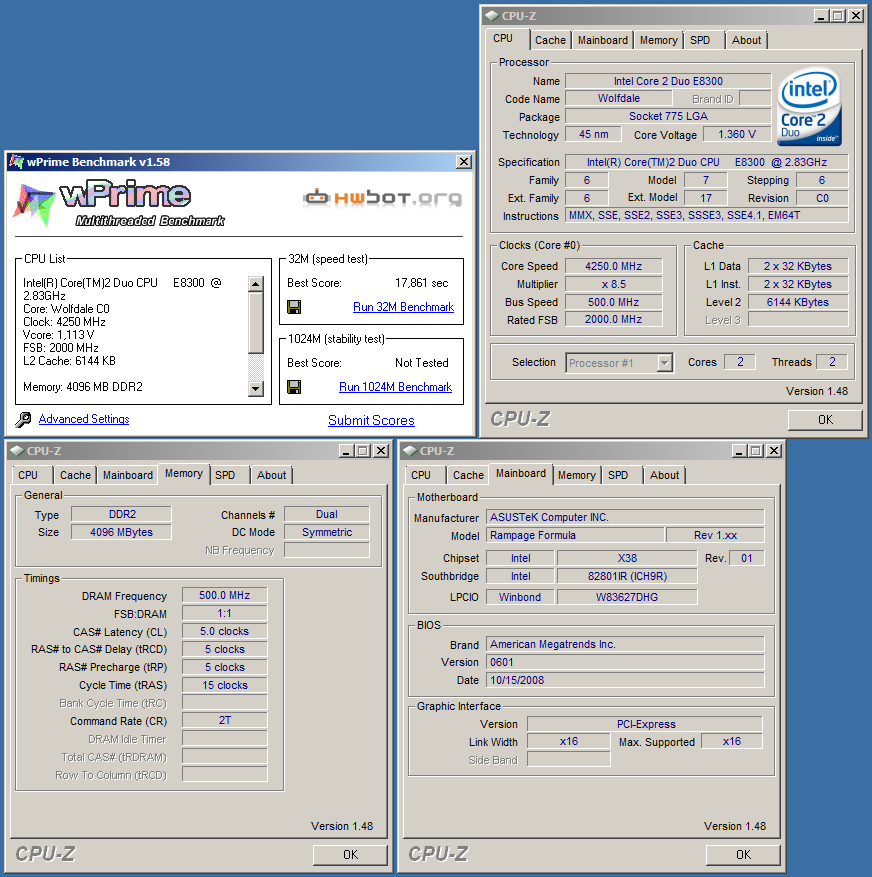Click the Submit Scores link
The image size is (872, 877).
[x=371, y=421]
